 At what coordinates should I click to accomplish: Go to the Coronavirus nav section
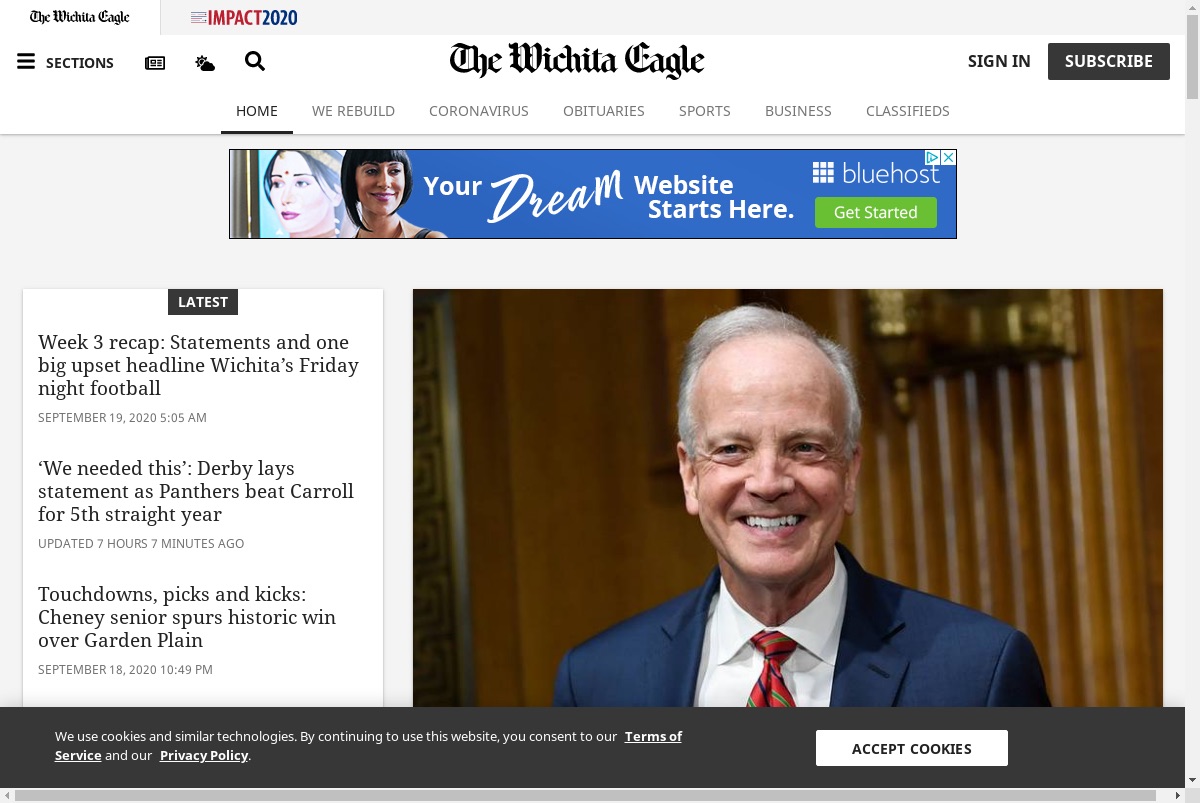pos(479,111)
